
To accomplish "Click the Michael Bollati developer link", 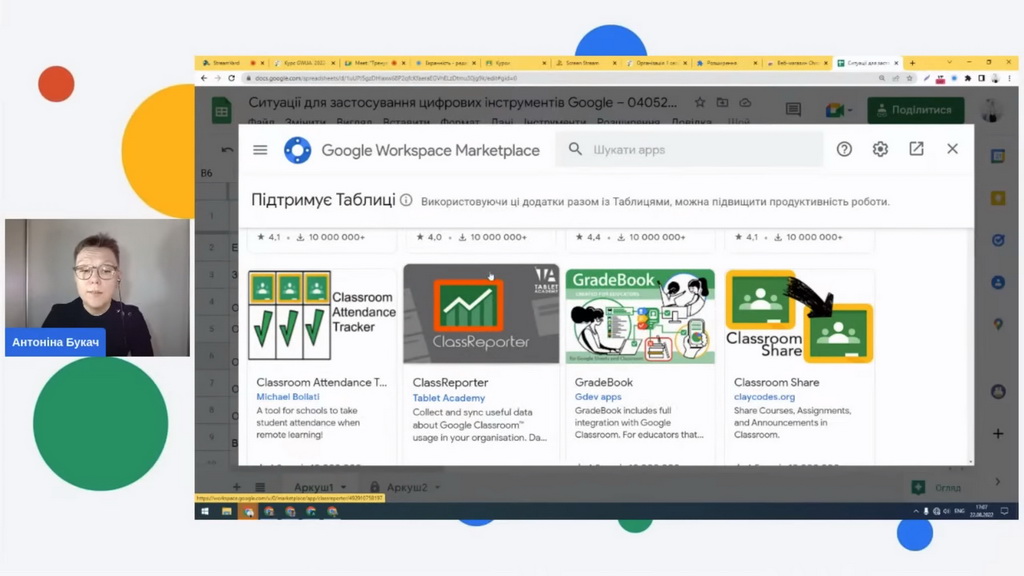I will pyautogui.click(x=287, y=396).
